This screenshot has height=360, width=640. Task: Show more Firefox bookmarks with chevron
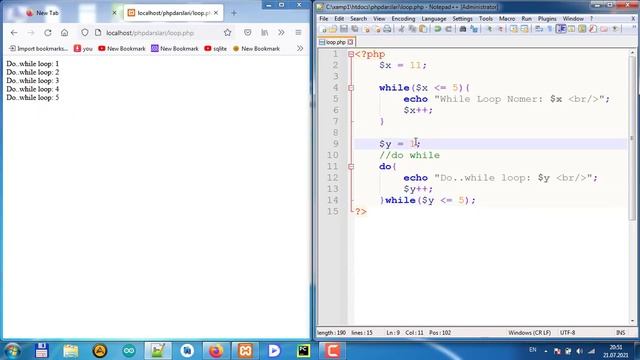tap(300, 48)
